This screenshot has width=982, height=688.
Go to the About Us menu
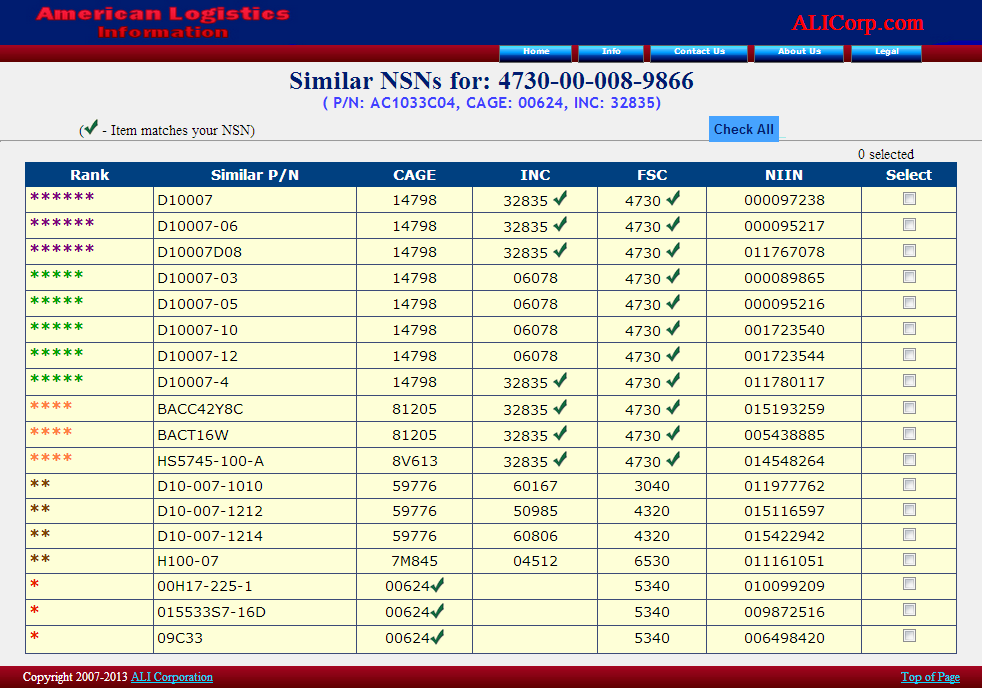tap(799, 52)
